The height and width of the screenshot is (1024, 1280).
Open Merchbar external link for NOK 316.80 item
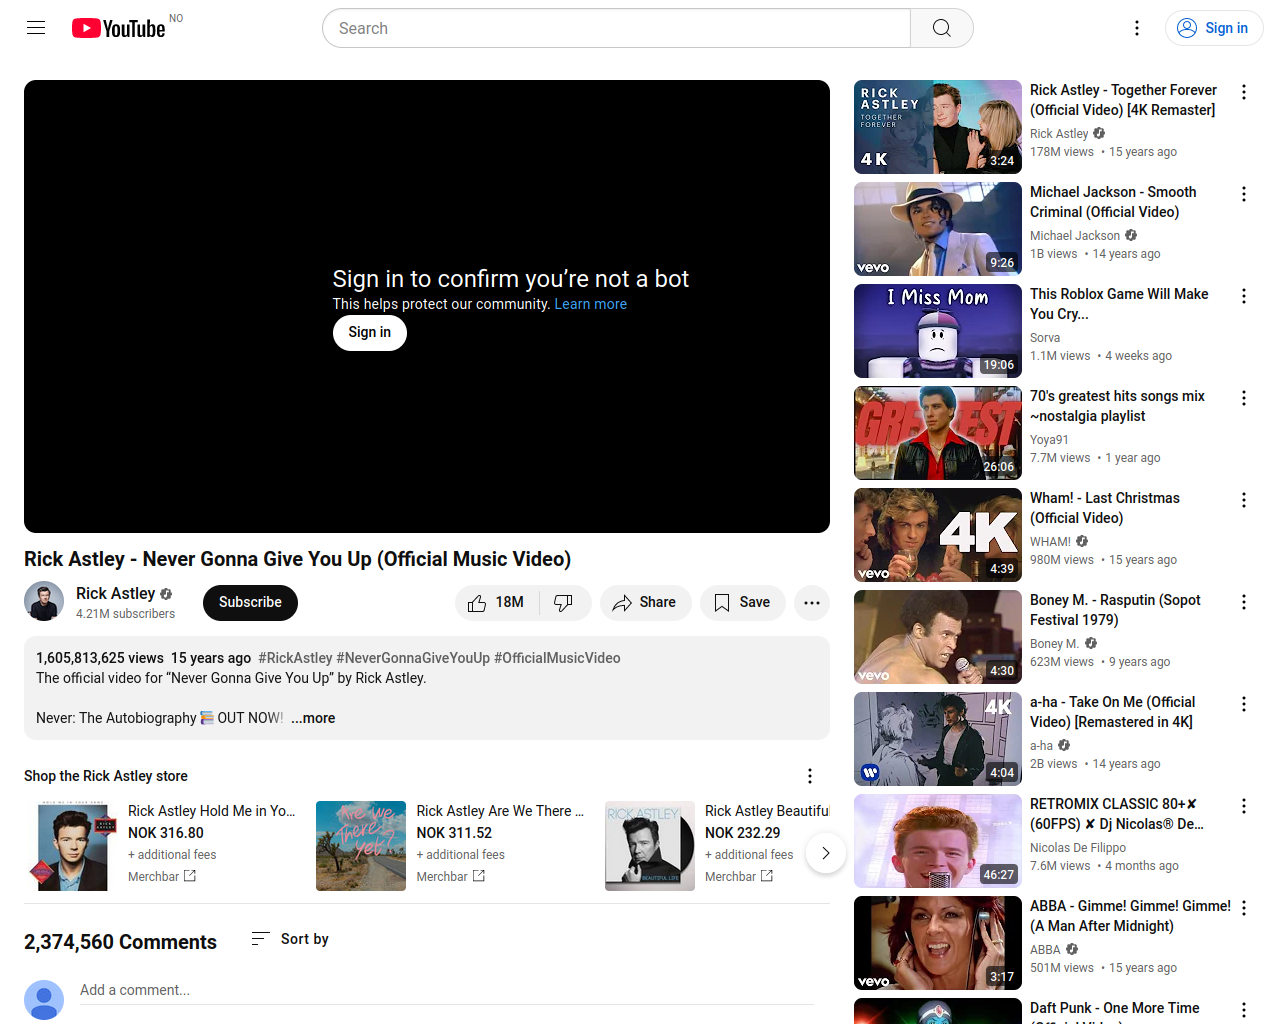pyautogui.click(x=162, y=877)
